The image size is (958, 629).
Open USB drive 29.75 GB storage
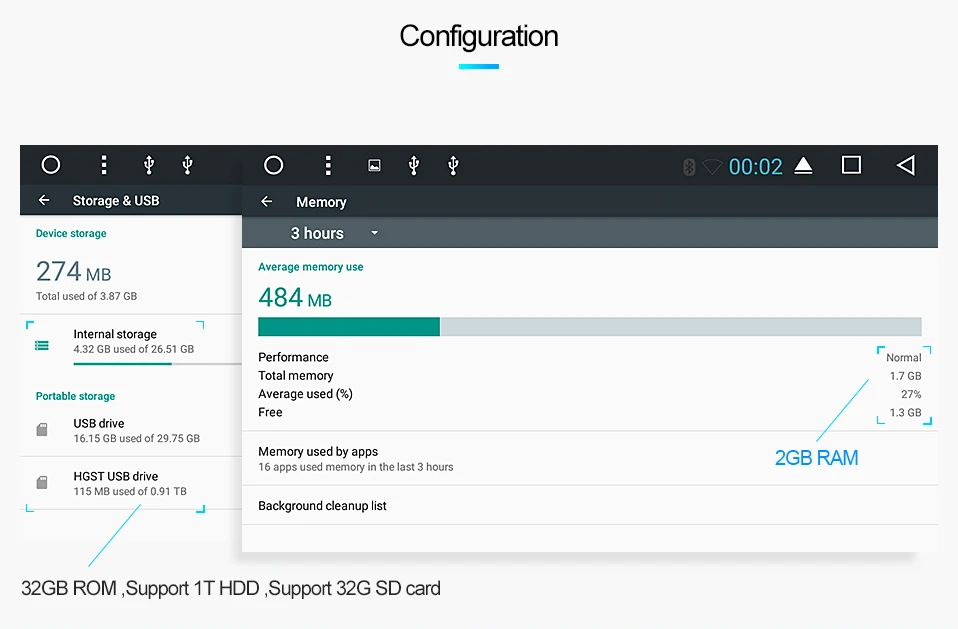(131, 431)
